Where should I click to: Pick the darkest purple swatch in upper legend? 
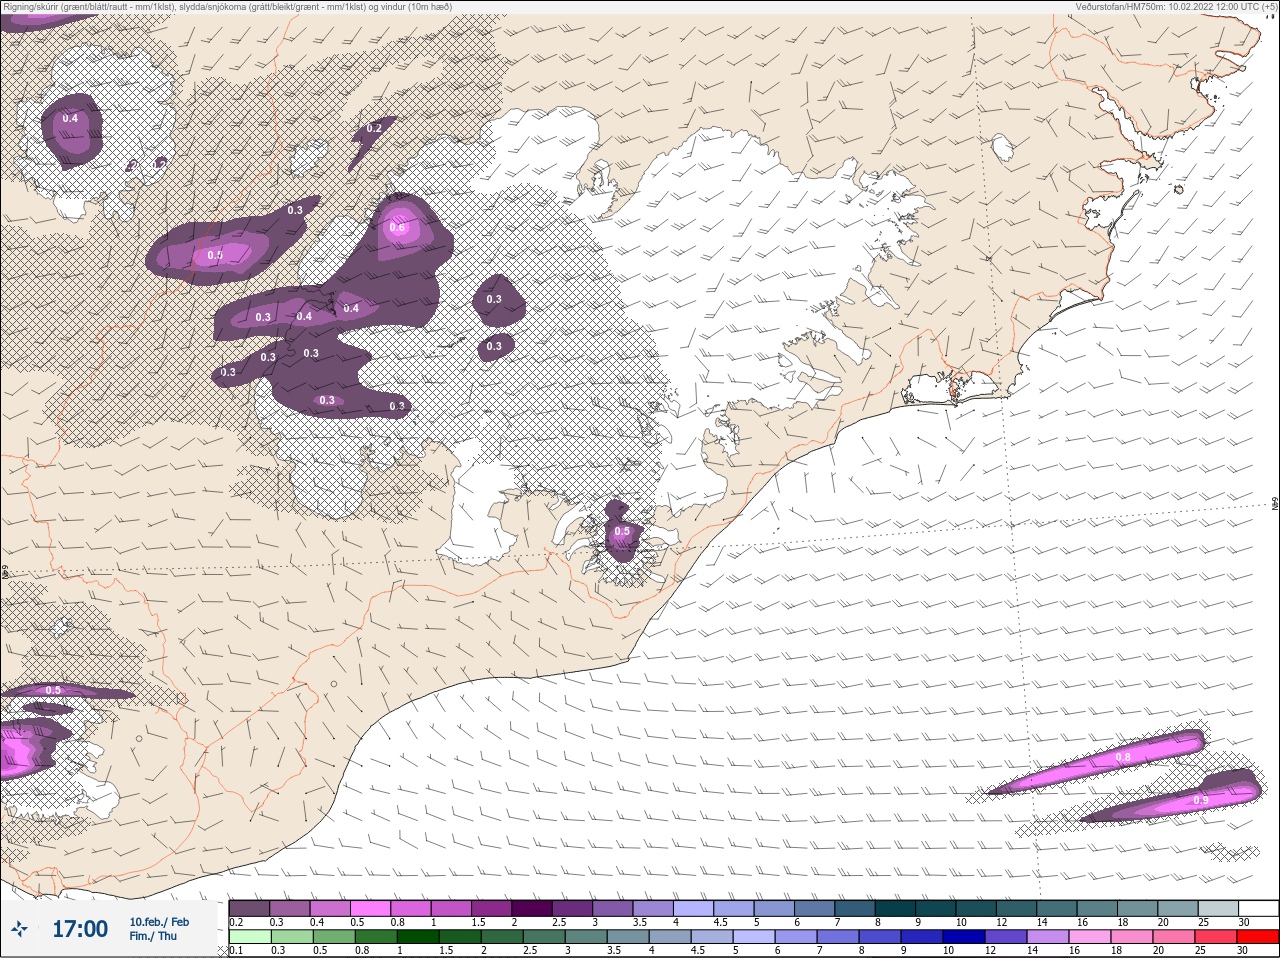tap(531, 908)
